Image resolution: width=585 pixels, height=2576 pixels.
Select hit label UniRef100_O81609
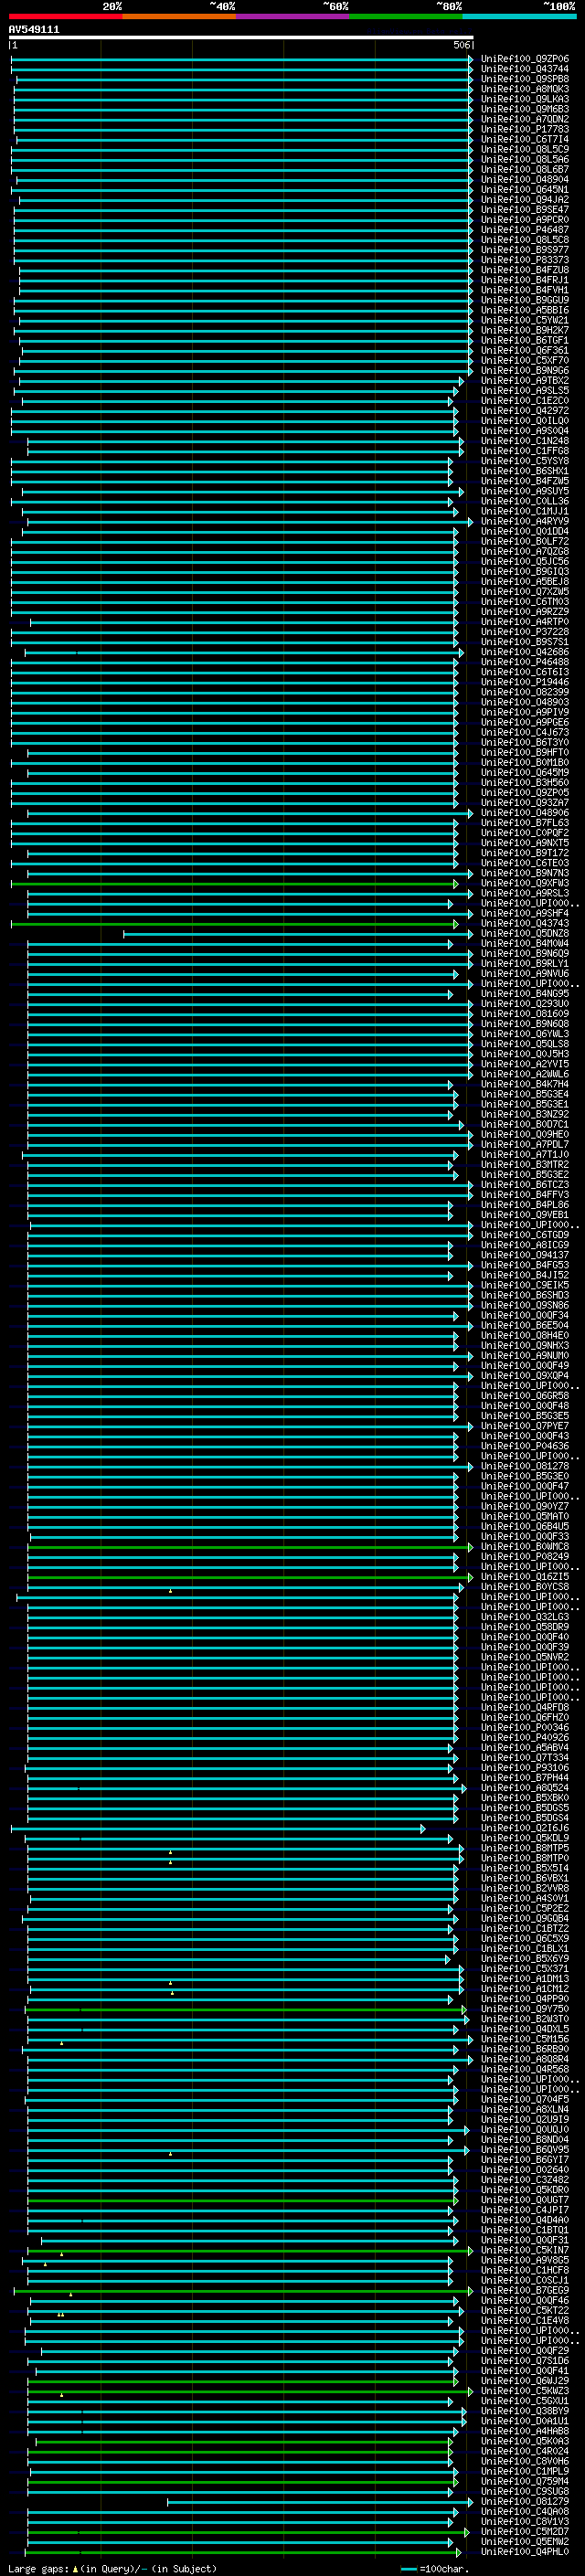pos(525,1014)
